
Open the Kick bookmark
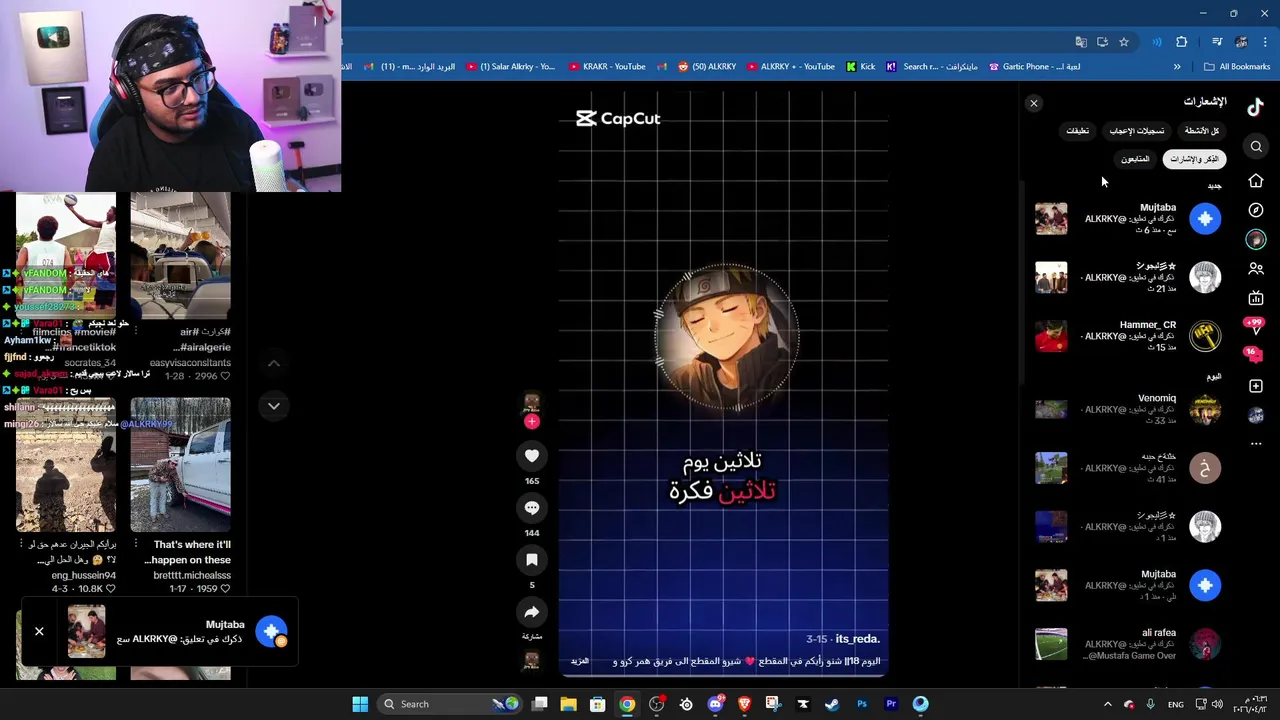860,67
